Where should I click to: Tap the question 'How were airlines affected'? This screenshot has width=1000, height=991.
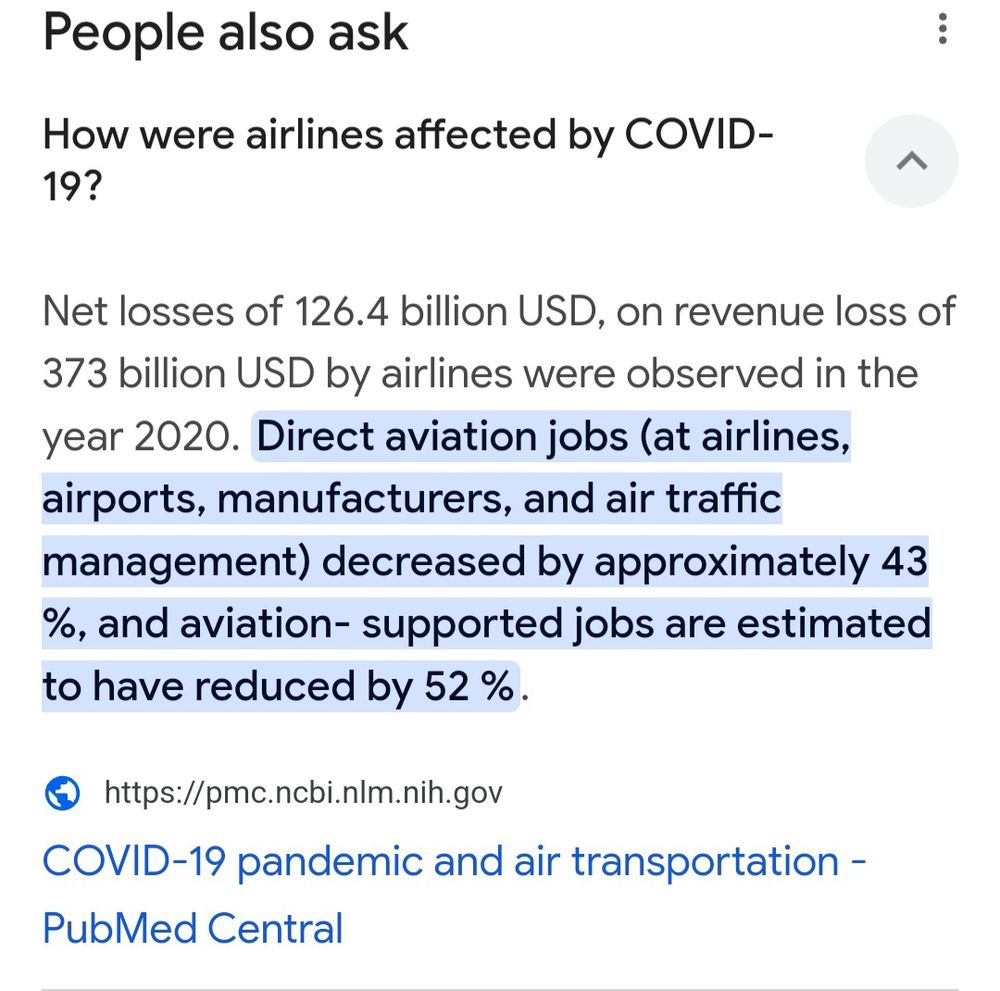coord(408,160)
